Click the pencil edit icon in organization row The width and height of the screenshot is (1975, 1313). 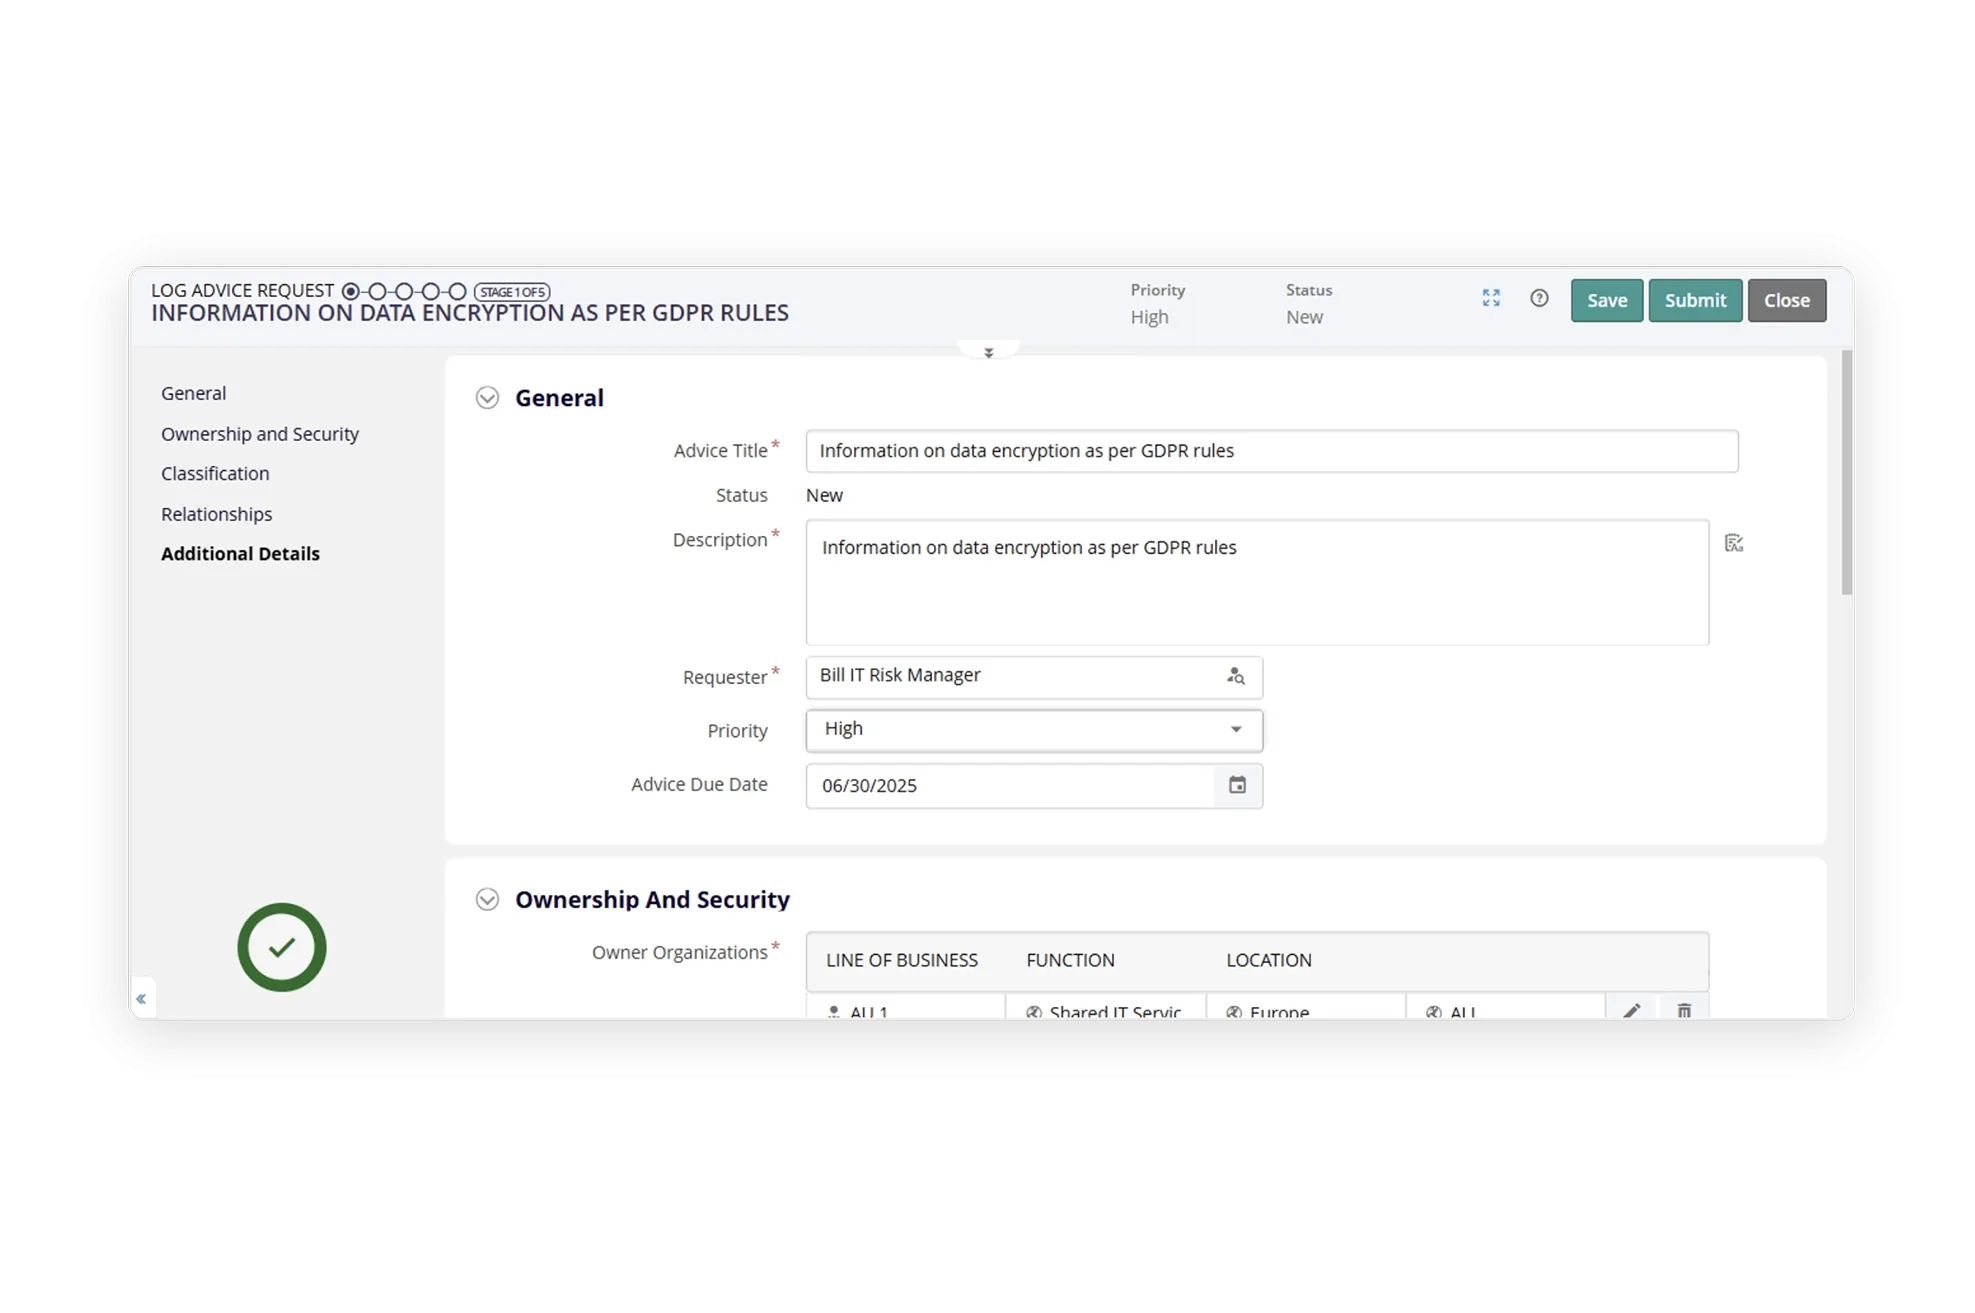(1632, 1010)
